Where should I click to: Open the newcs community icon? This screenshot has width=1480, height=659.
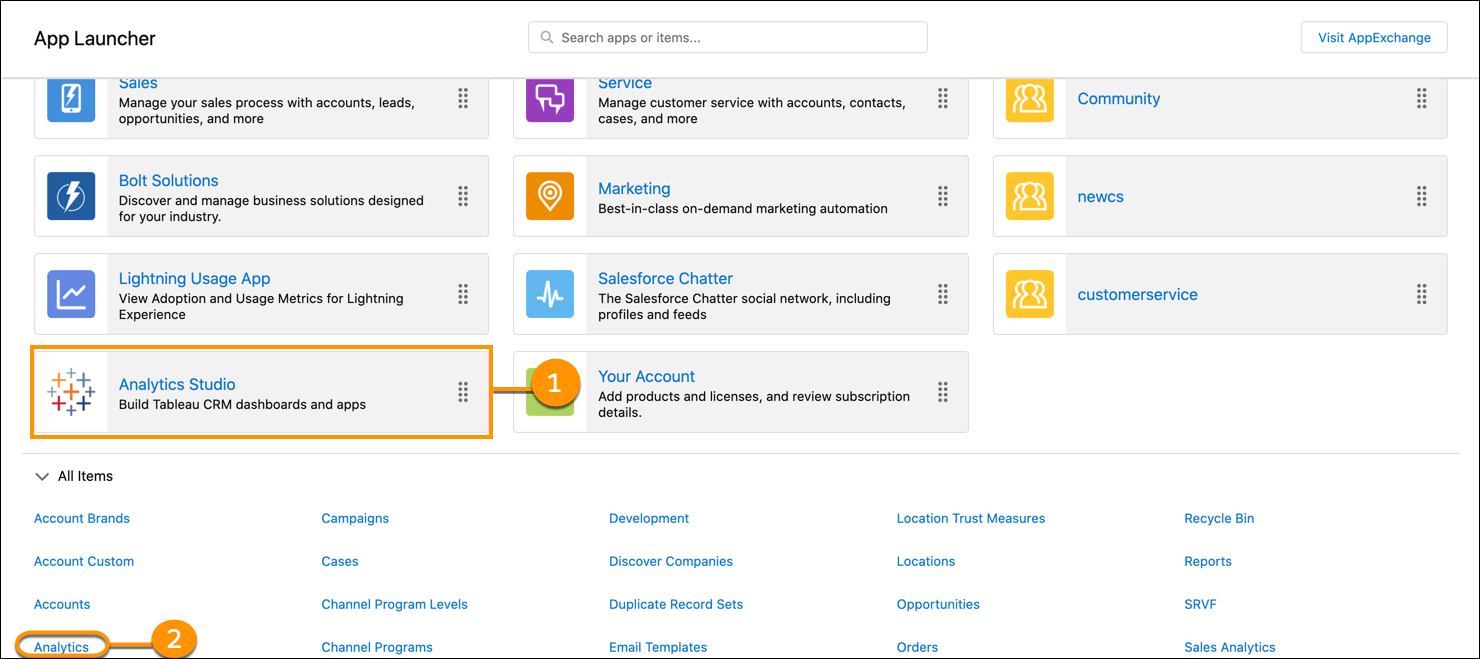pyautogui.click(x=1029, y=196)
